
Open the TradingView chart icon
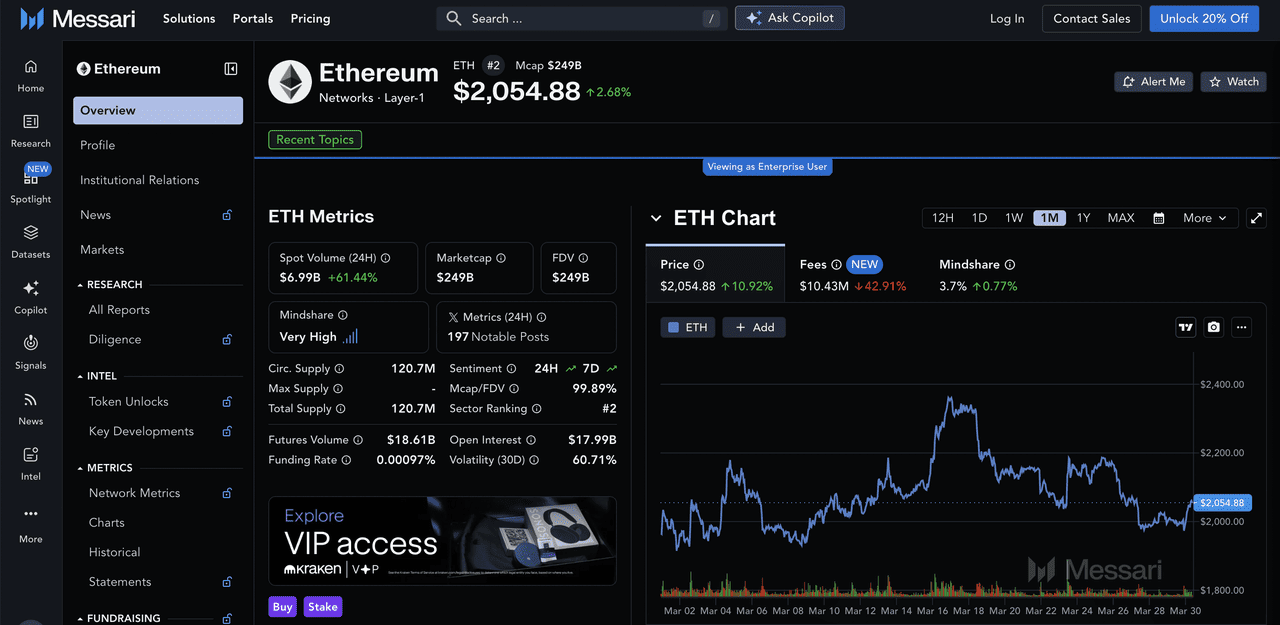coord(1185,327)
